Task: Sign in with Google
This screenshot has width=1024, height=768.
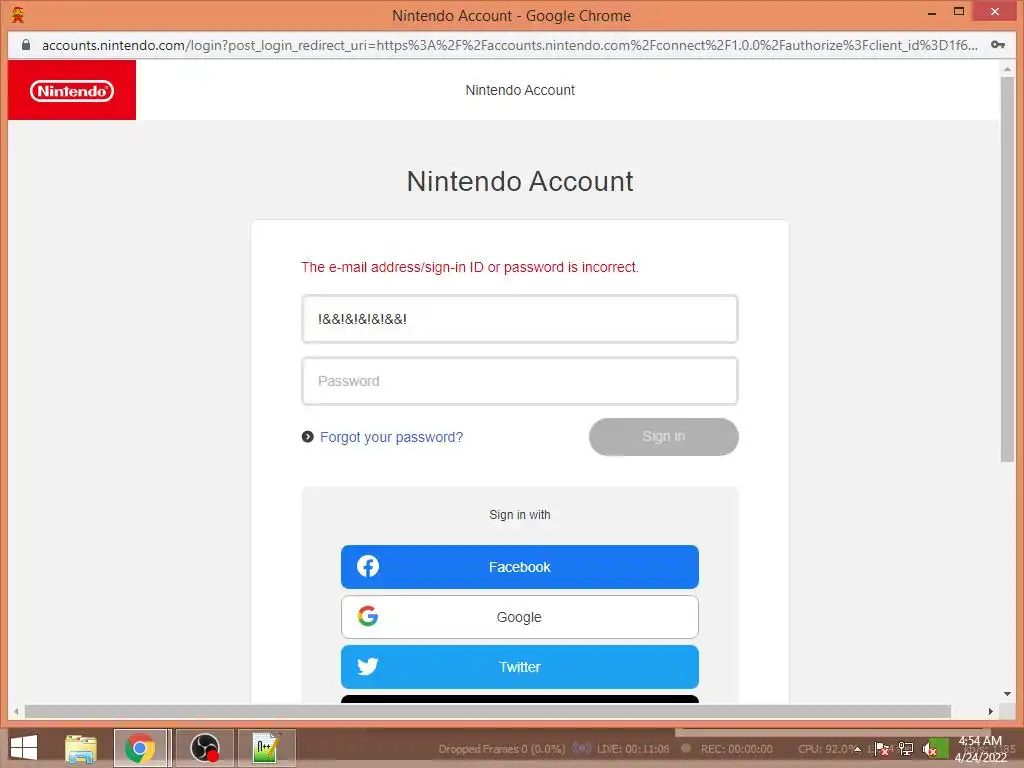Action: (520, 616)
